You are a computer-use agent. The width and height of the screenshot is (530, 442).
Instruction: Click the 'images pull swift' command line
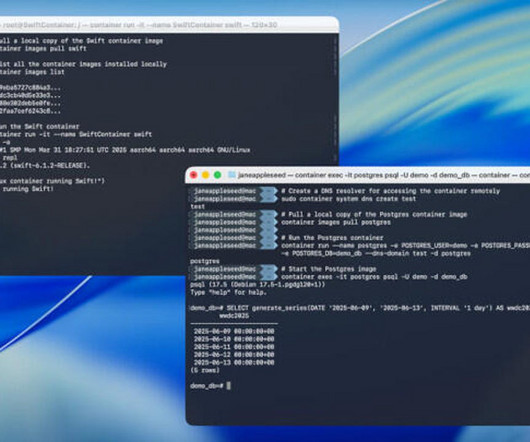point(43,49)
